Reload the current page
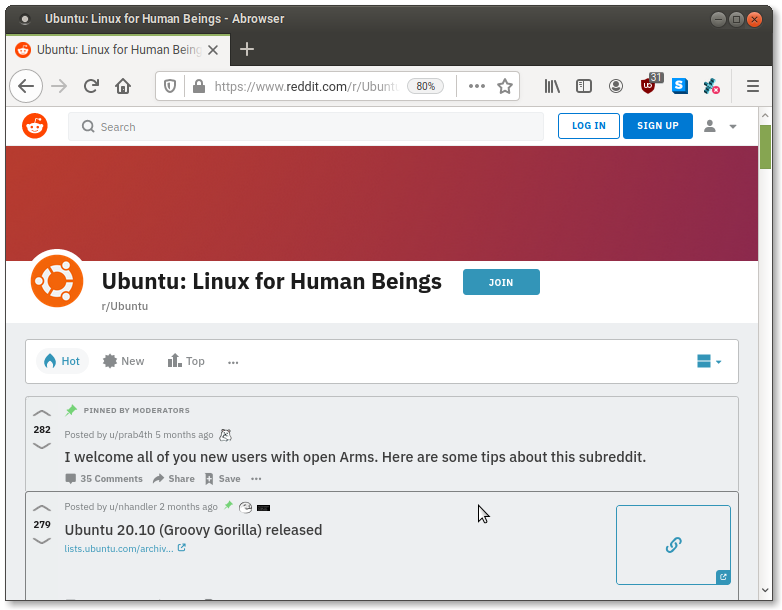 [x=91, y=86]
